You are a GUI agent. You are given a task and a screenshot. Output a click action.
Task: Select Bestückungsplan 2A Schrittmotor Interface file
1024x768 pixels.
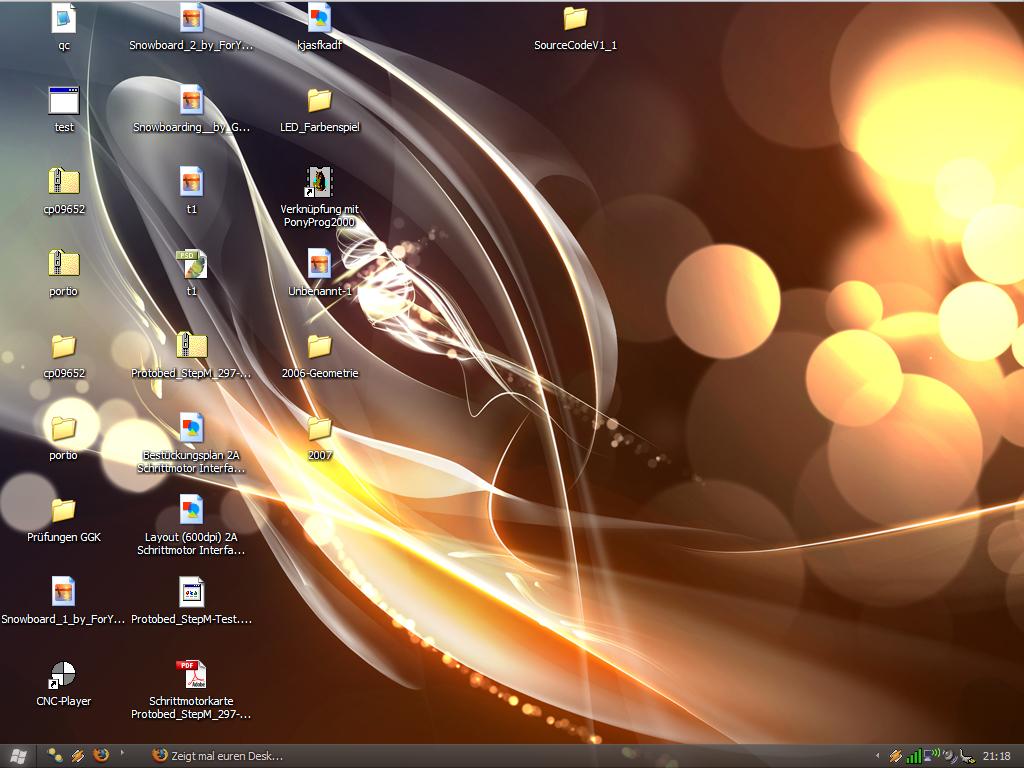(191, 428)
